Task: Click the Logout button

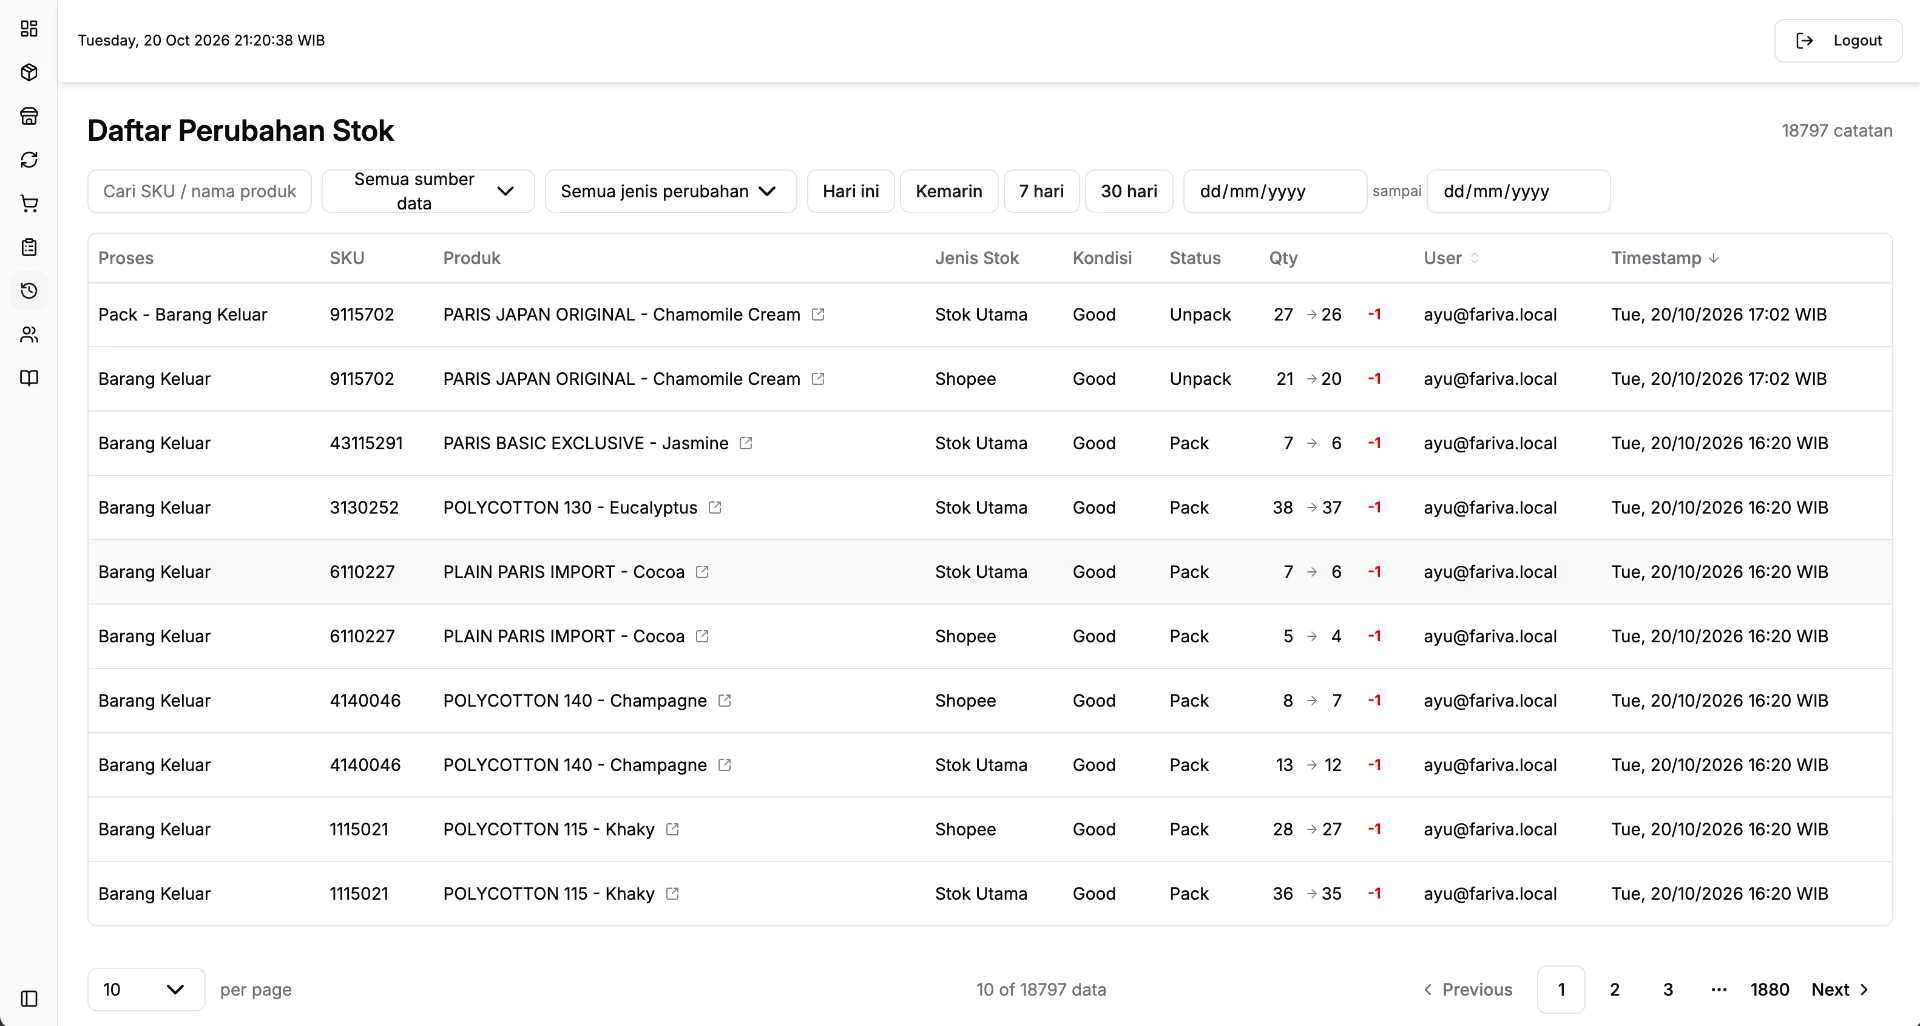Action: point(1838,41)
